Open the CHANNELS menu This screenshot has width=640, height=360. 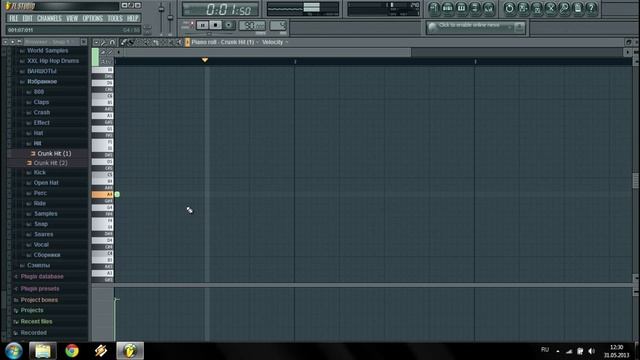[49, 18]
